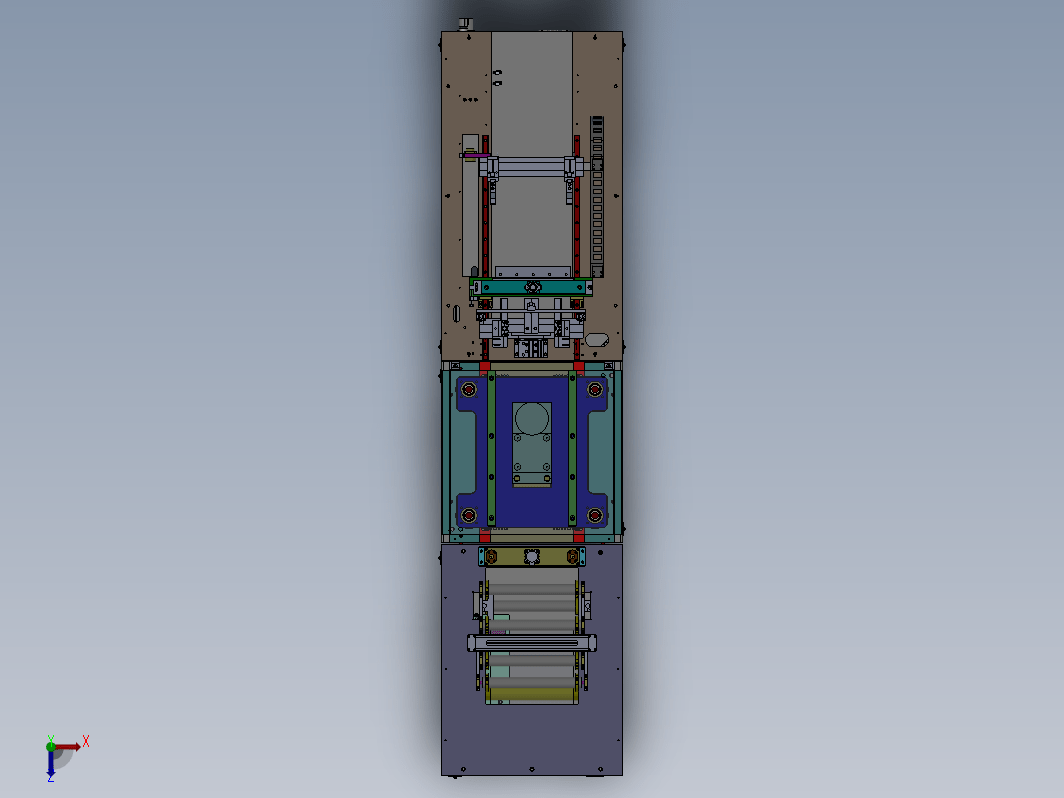
Task: Click the blue Z axis of orientation triad
Action: (x=51, y=763)
